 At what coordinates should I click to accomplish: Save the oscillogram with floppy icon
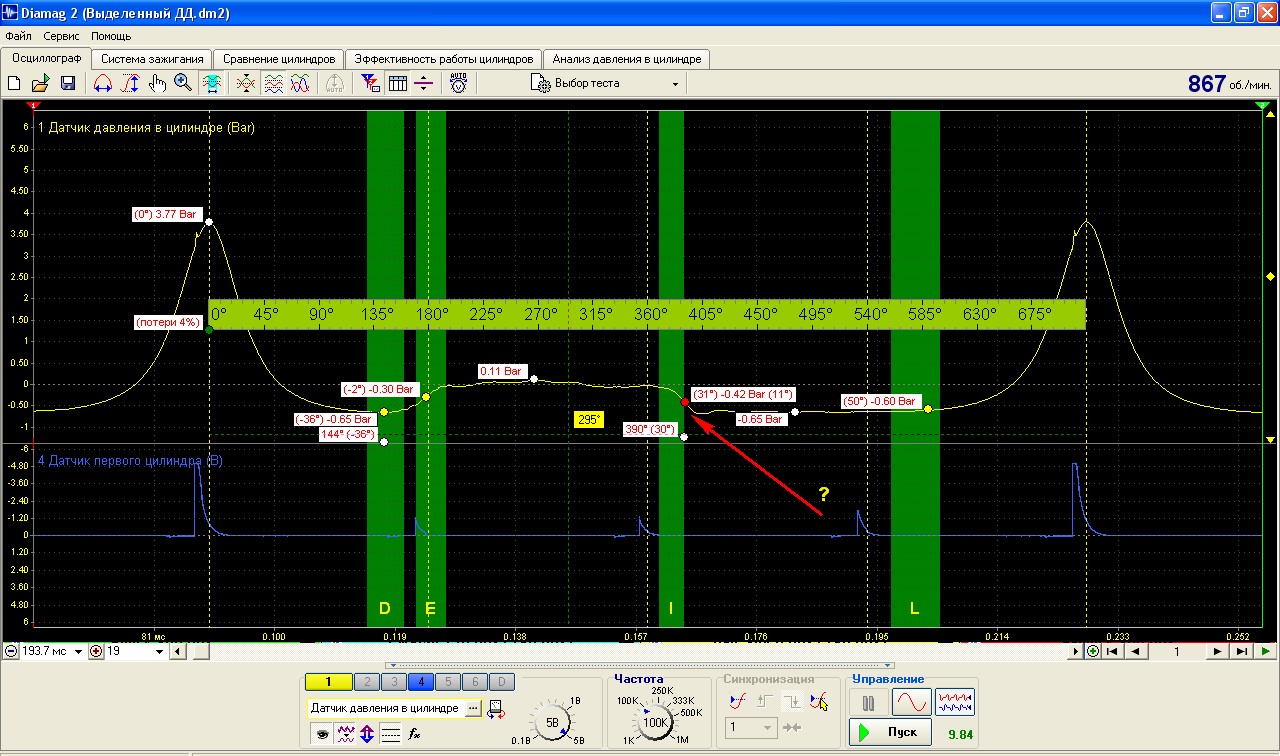68,84
